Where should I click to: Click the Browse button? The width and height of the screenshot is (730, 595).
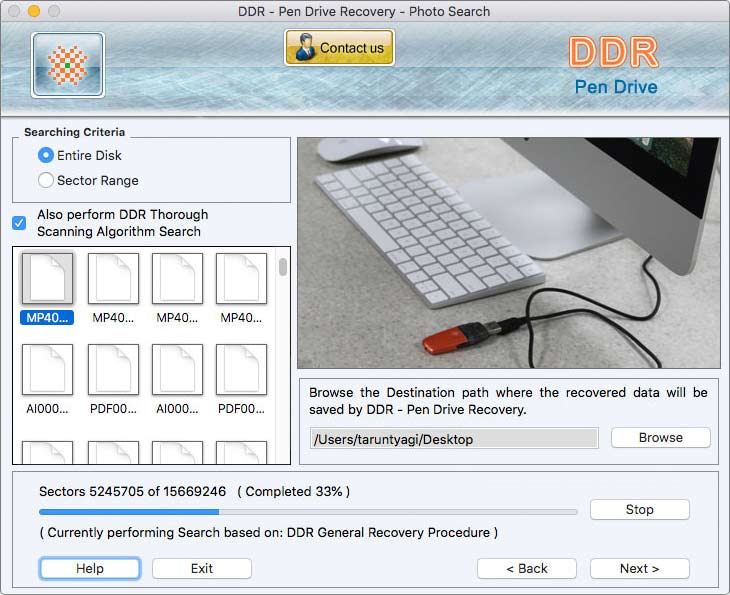(x=661, y=438)
